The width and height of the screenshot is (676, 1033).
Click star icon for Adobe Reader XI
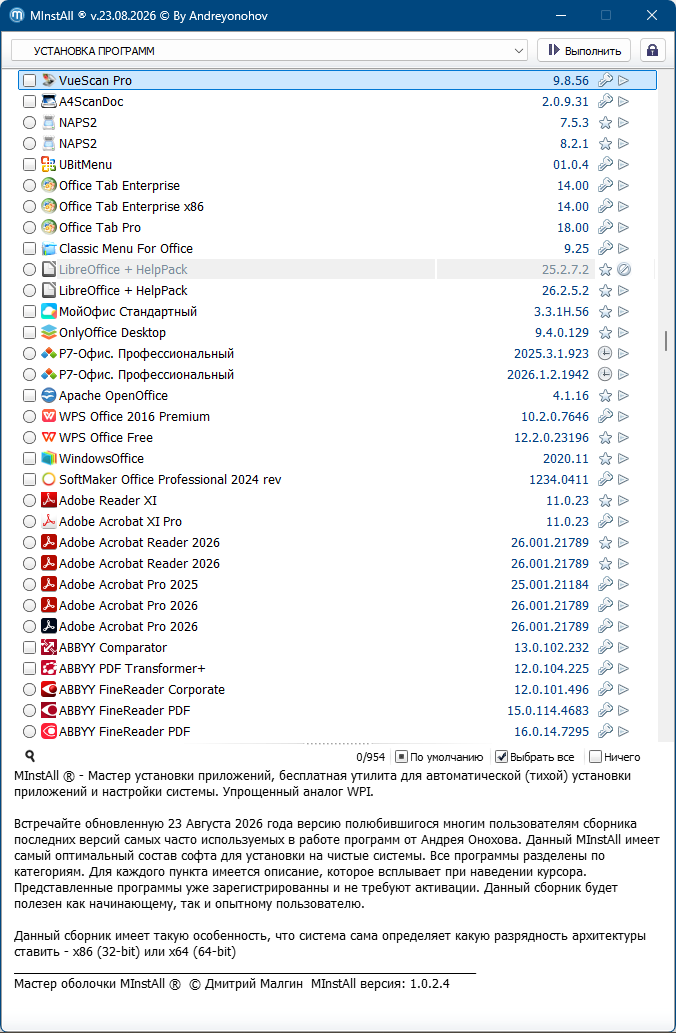[x=605, y=501]
